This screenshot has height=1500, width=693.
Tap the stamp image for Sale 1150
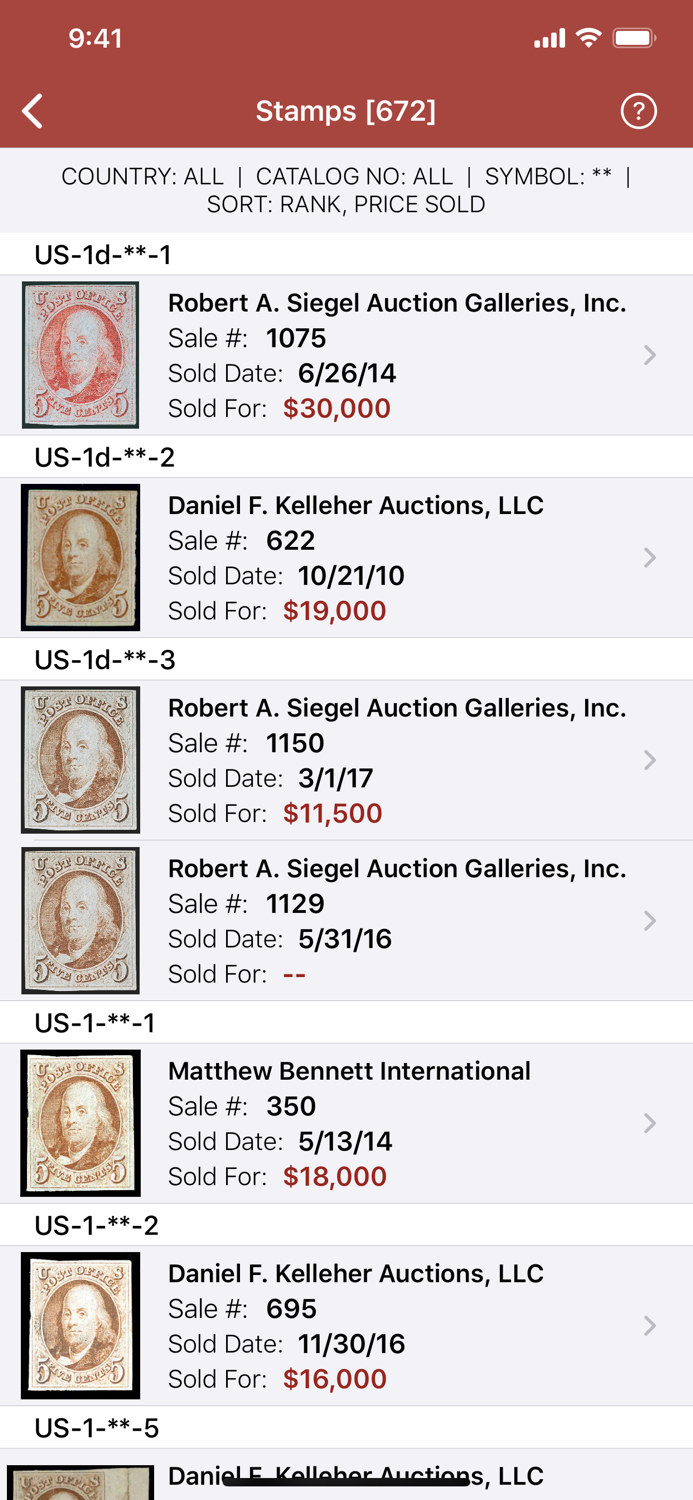[x=80, y=760]
